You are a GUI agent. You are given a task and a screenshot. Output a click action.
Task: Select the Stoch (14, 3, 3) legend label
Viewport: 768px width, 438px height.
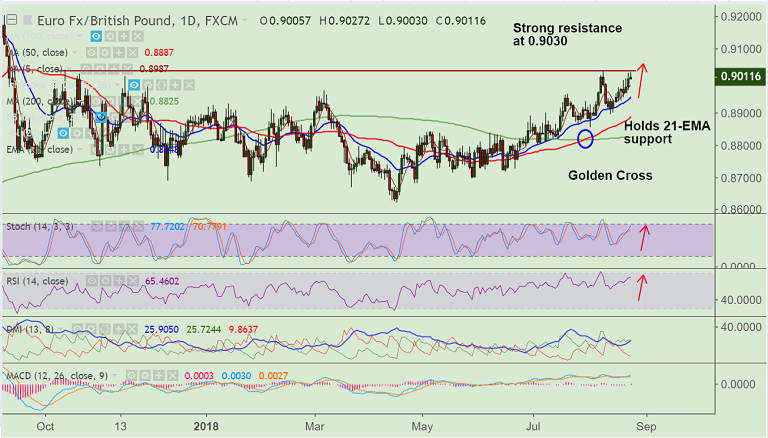tap(40, 226)
